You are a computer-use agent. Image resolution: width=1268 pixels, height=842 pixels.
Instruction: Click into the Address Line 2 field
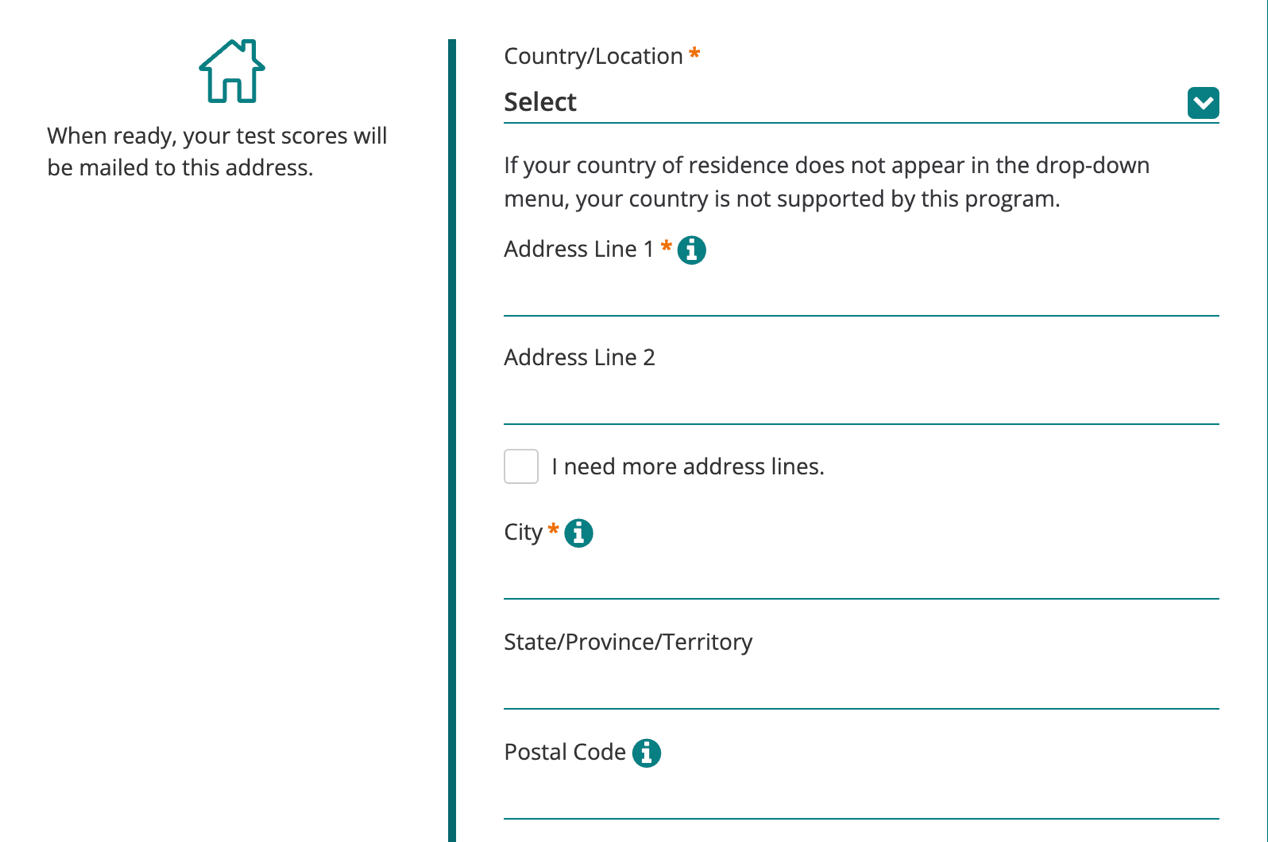[x=860, y=404]
